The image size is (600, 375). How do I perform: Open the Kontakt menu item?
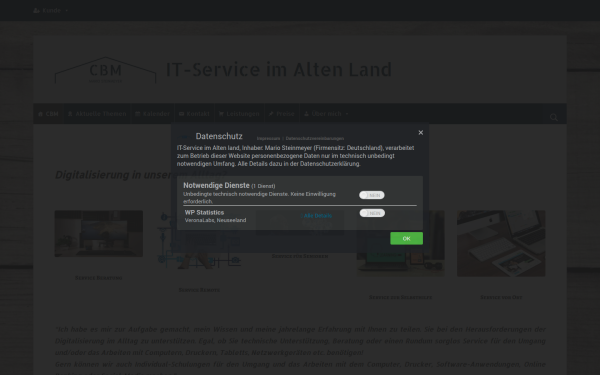point(194,114)
